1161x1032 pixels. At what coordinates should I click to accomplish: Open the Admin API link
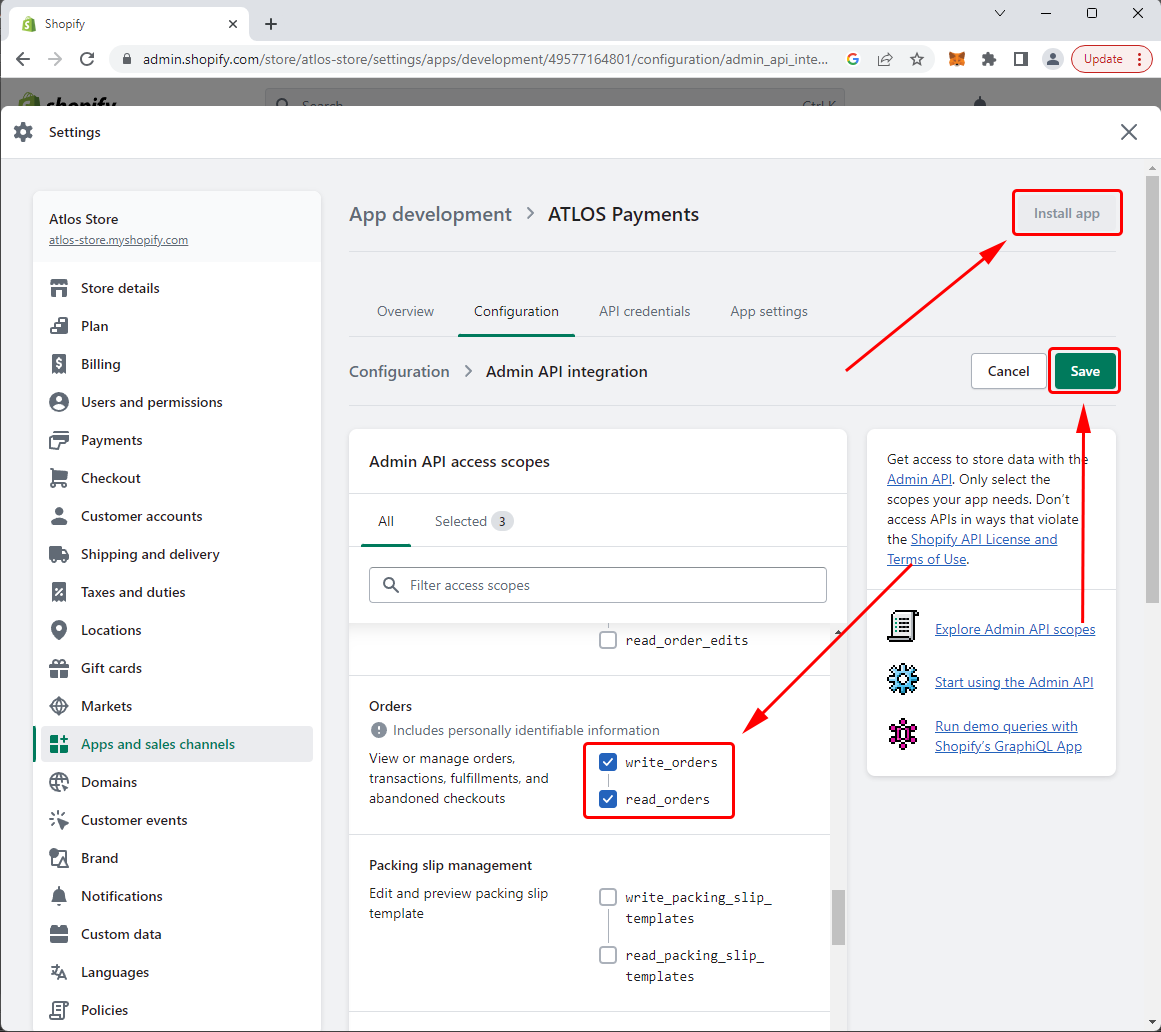click(x=919, y=479)
